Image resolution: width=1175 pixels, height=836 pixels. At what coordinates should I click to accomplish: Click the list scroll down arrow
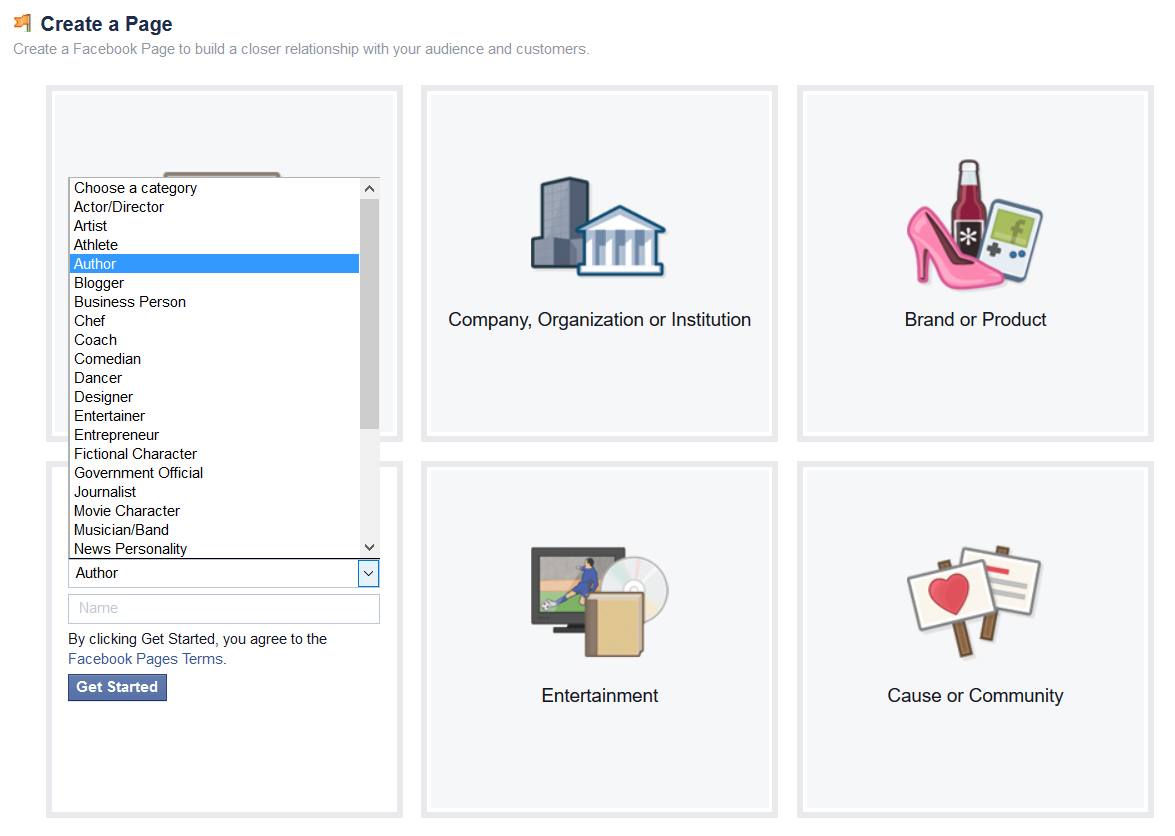click(369, 548)
